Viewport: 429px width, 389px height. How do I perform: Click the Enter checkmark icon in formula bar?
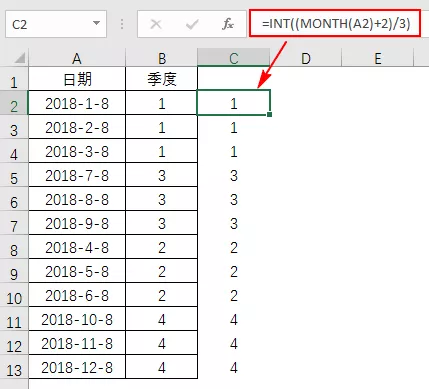192,24
